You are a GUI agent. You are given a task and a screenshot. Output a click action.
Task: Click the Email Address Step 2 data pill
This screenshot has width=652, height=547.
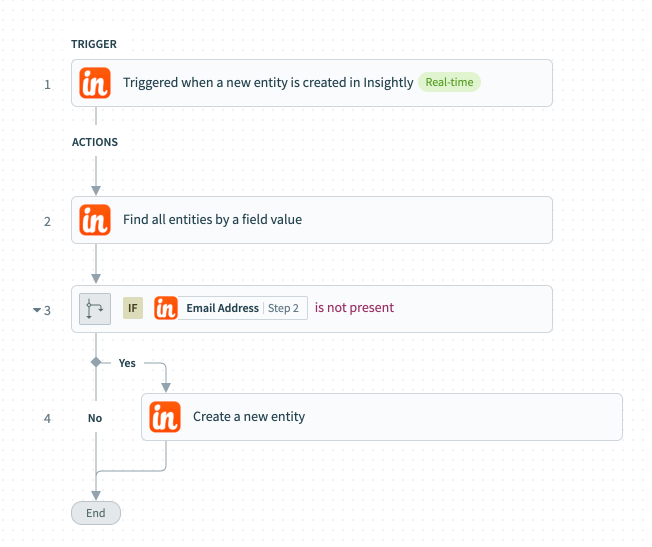click(243, 308)
